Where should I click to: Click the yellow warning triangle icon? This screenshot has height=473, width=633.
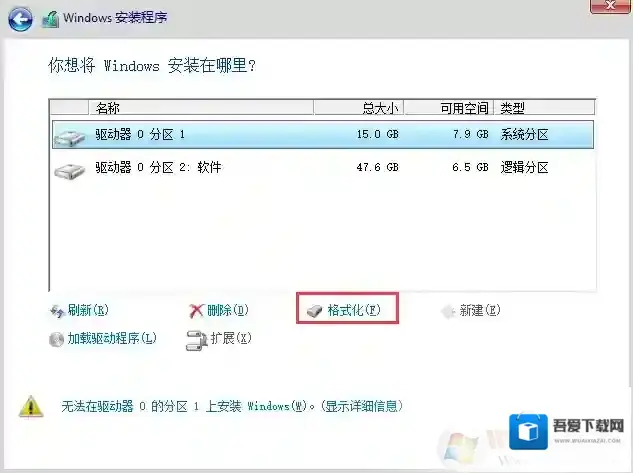click(32, 406)
